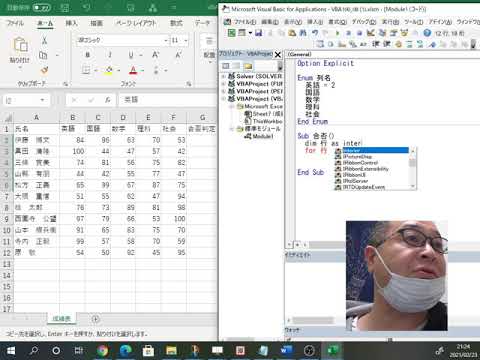Click View Code icon in Project pane
Image resolution: width=480 pixels, height=360 pixels.
[x=226, y=66]
